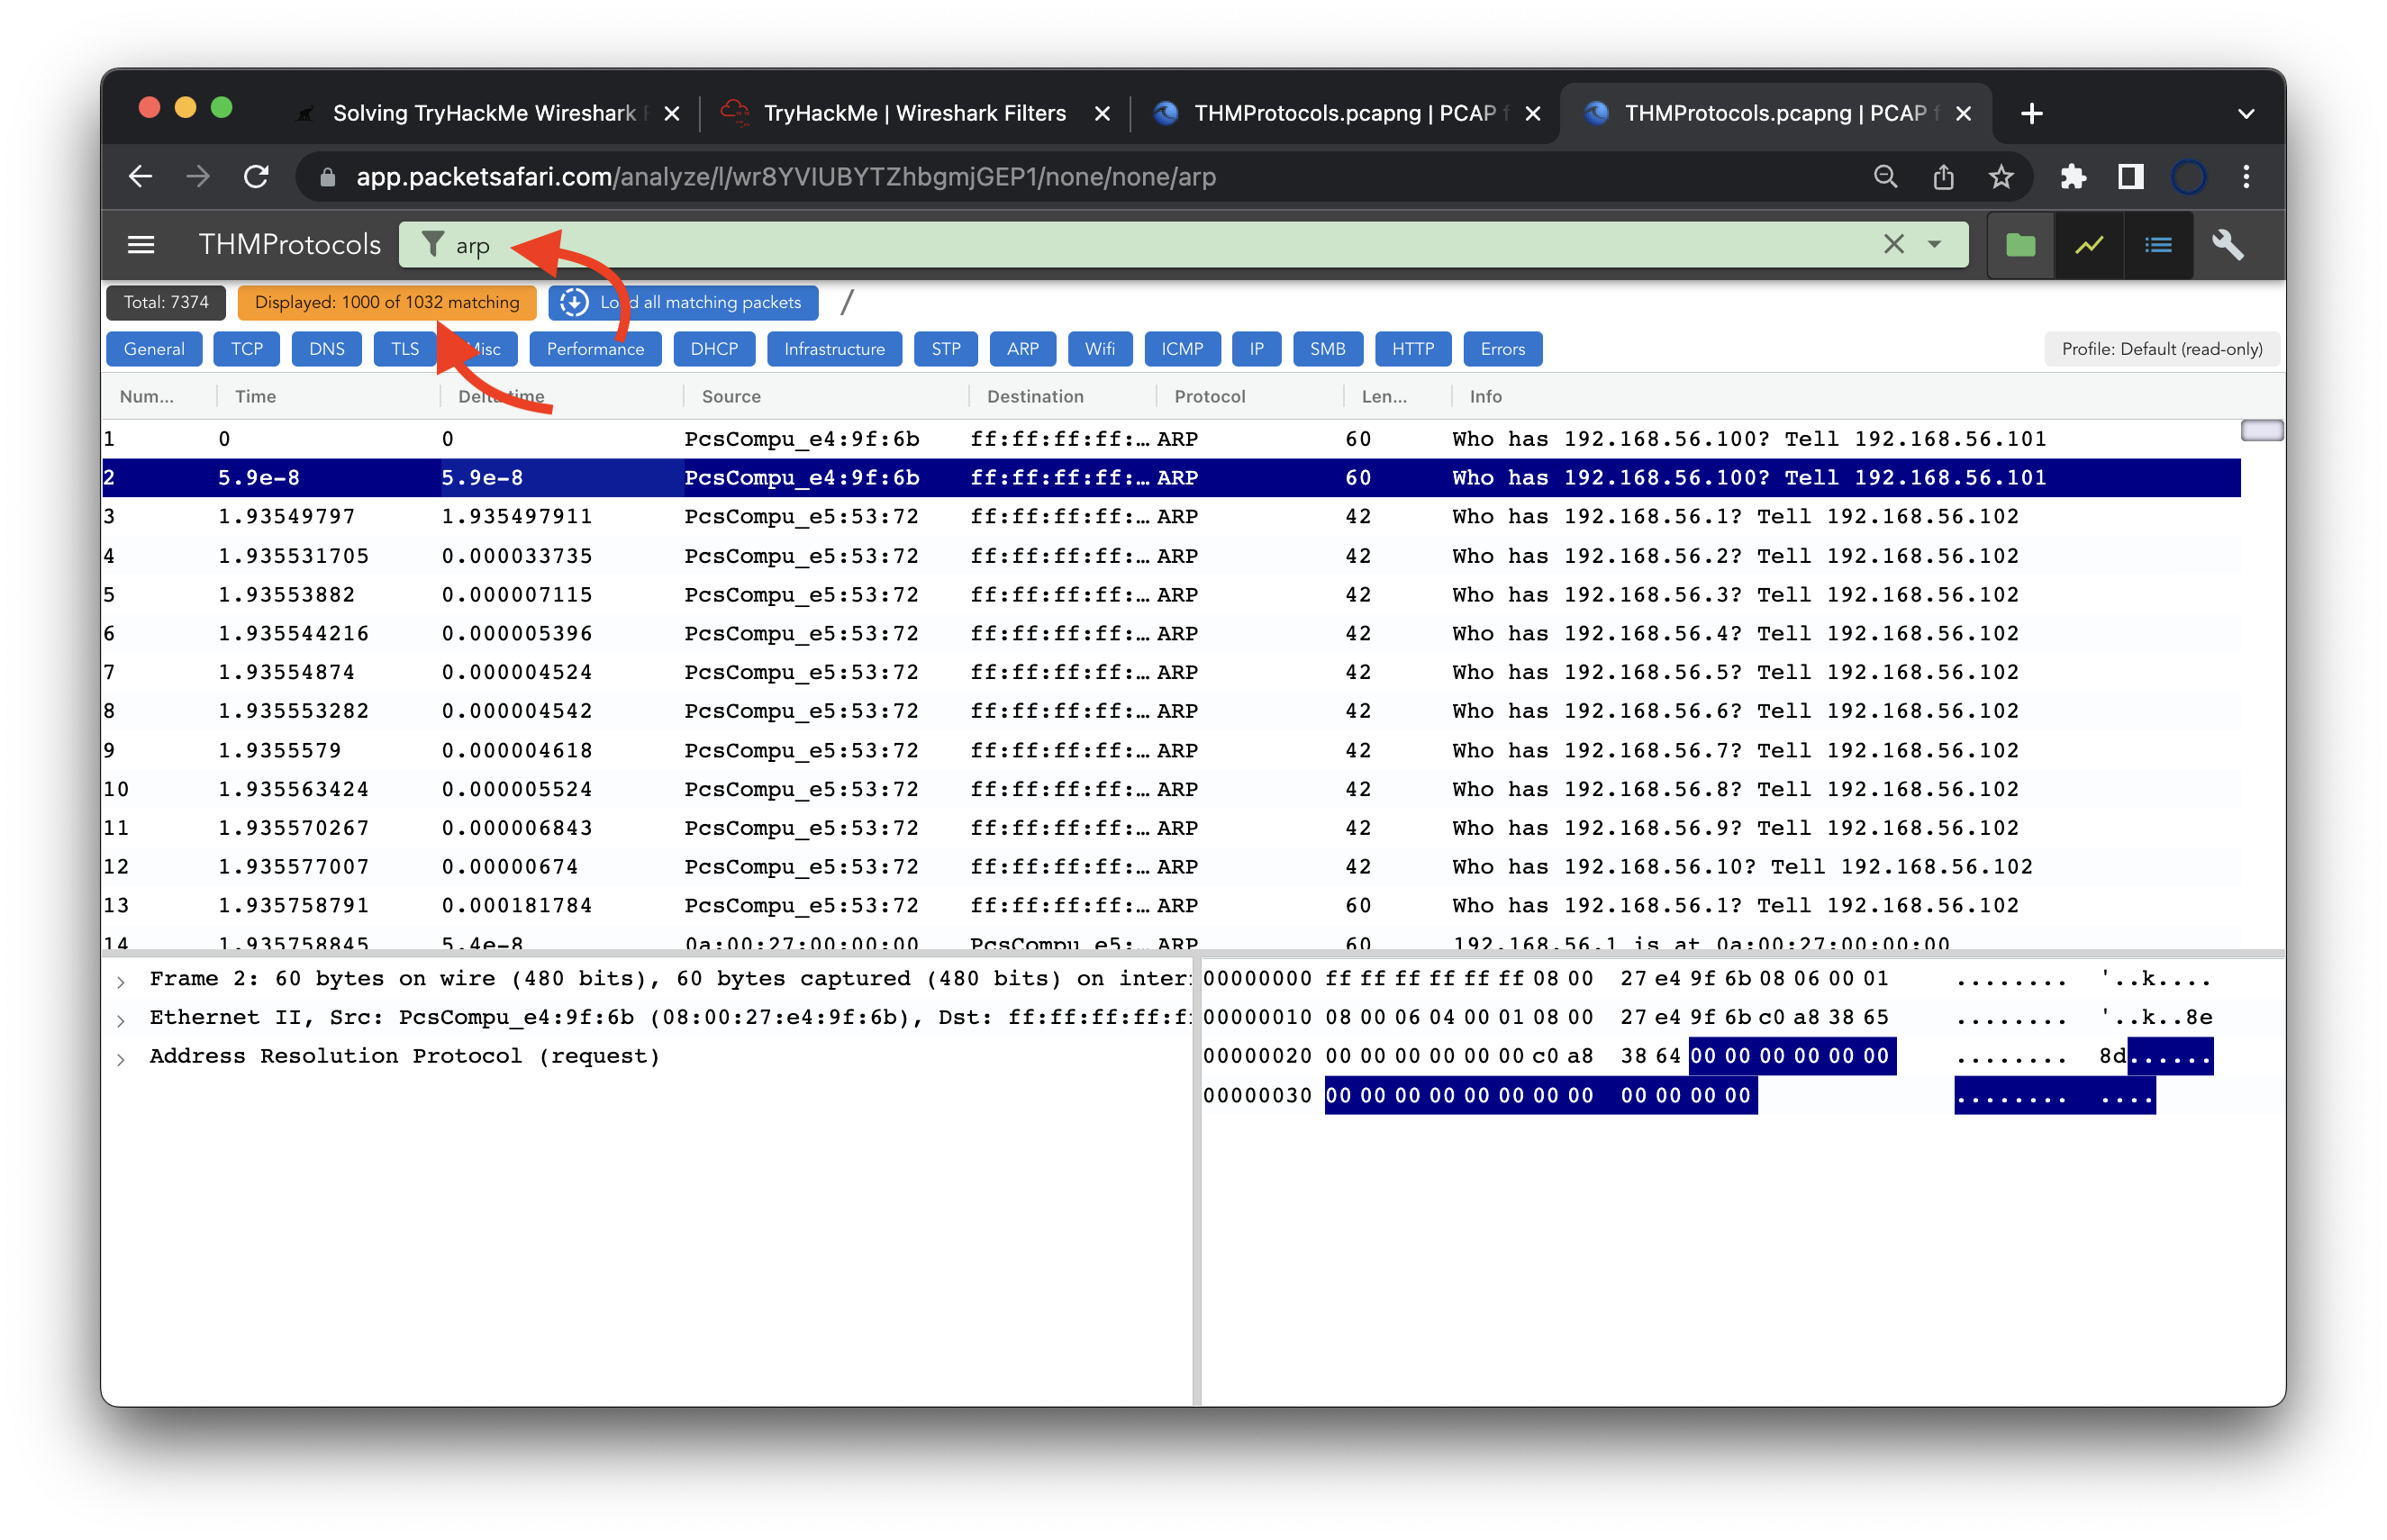The image size is (2387, 1540).
Task: Select packet row number 7
Action: pyautogui.click(x=1170, y=672)
